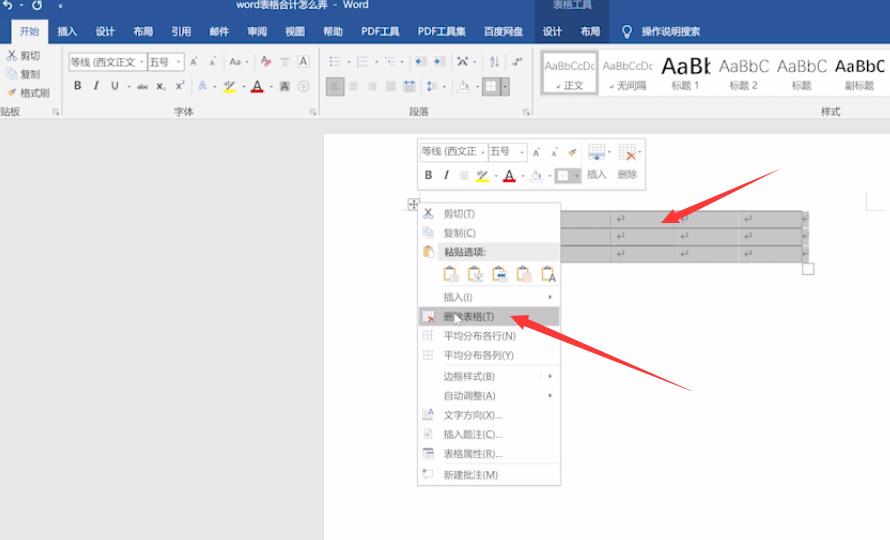Toggle underline formatting in the ribbon
Image resolution: width=890 pixels, height=540 pixels.
click(115, 87)
